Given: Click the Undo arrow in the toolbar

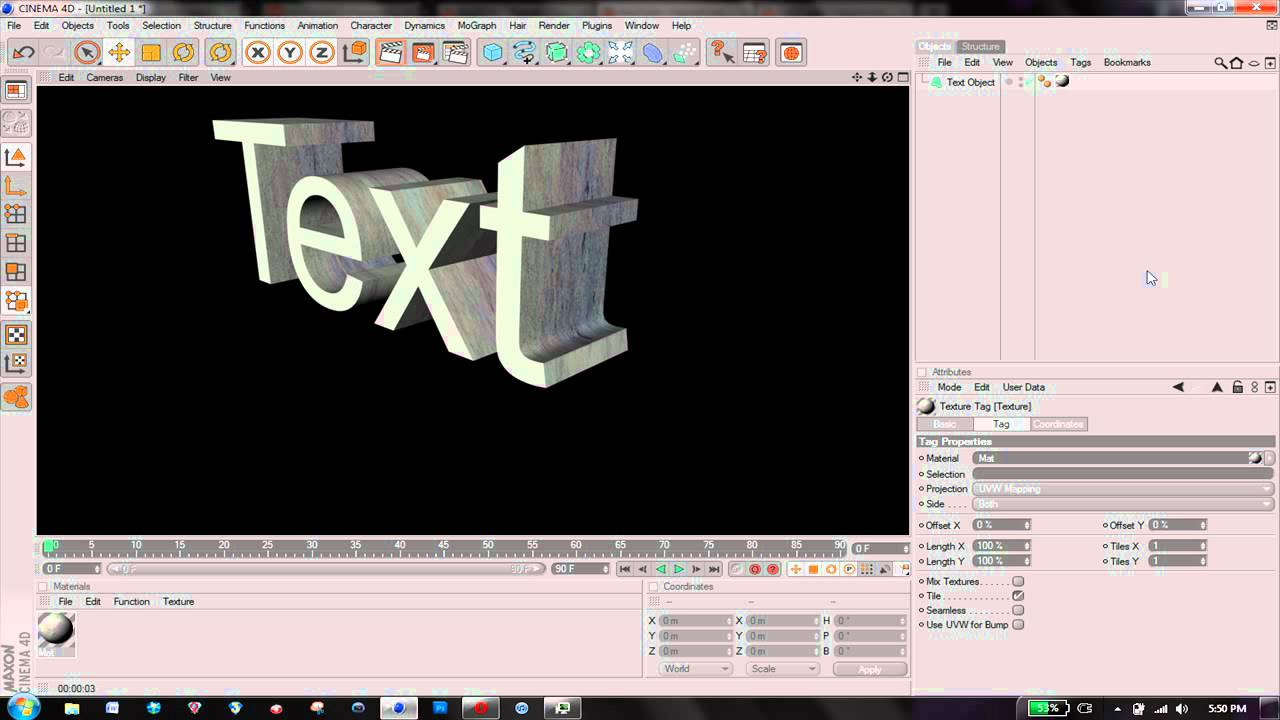Looking at the screenshot, I should coord(23,53).
